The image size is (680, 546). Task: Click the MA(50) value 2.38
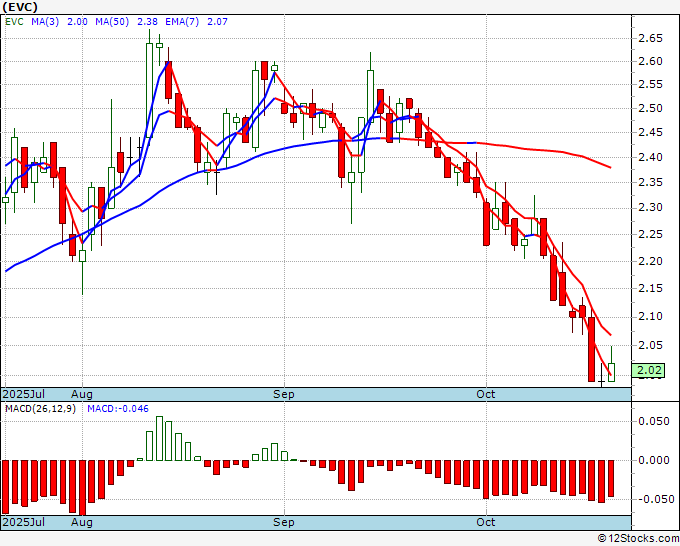point(147,22)
